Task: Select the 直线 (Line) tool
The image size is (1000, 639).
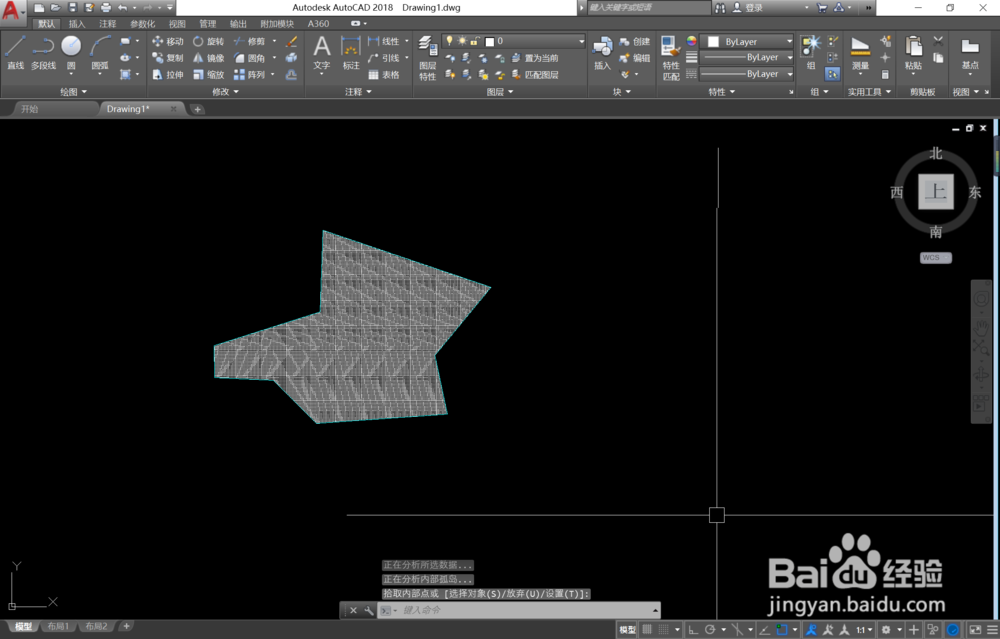Action: click(x=15, y=52)
